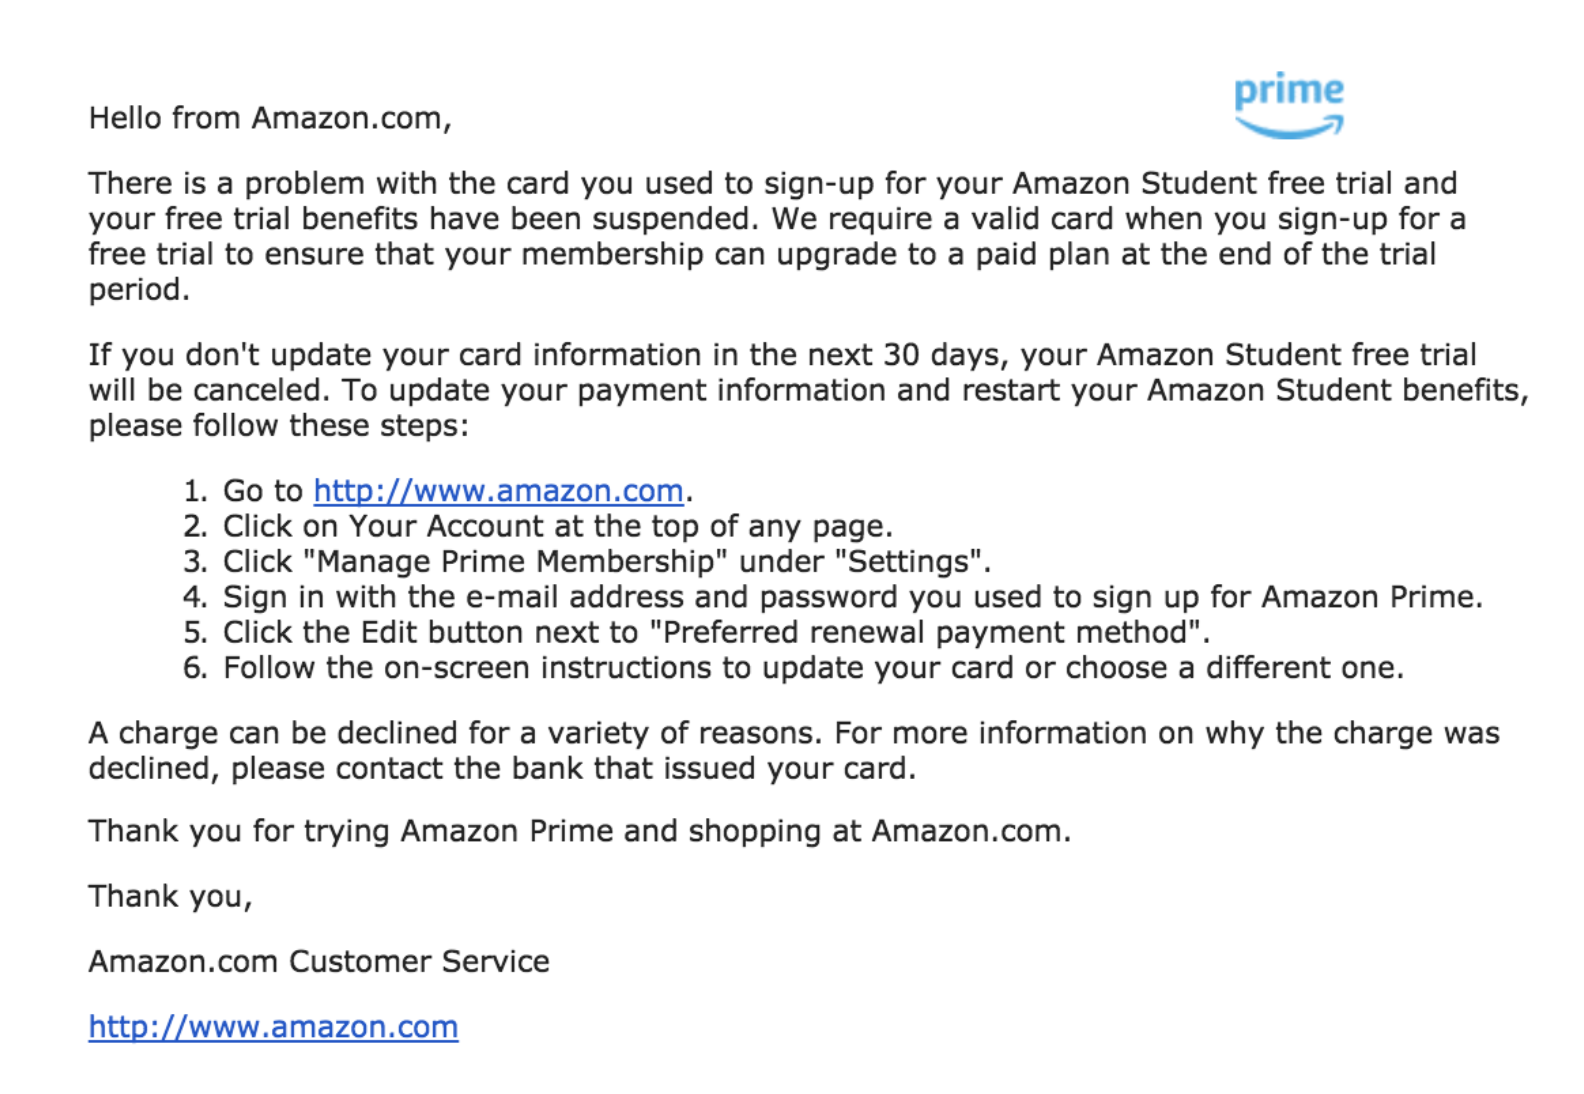This screenshot has height=1094, width=1584.
Task: Open the amazon.com link in step 1
Action: 498,491
